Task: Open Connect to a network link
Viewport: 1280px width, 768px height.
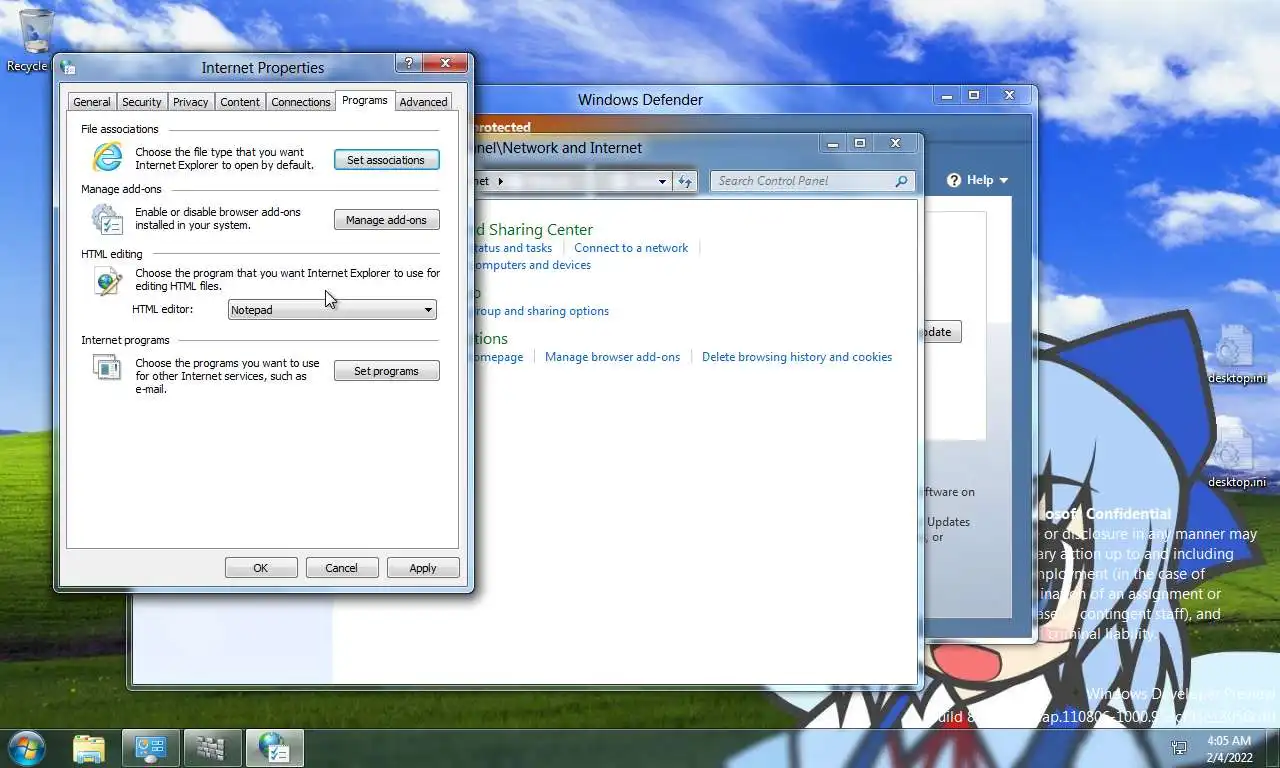Action: (x=631, y=248)
